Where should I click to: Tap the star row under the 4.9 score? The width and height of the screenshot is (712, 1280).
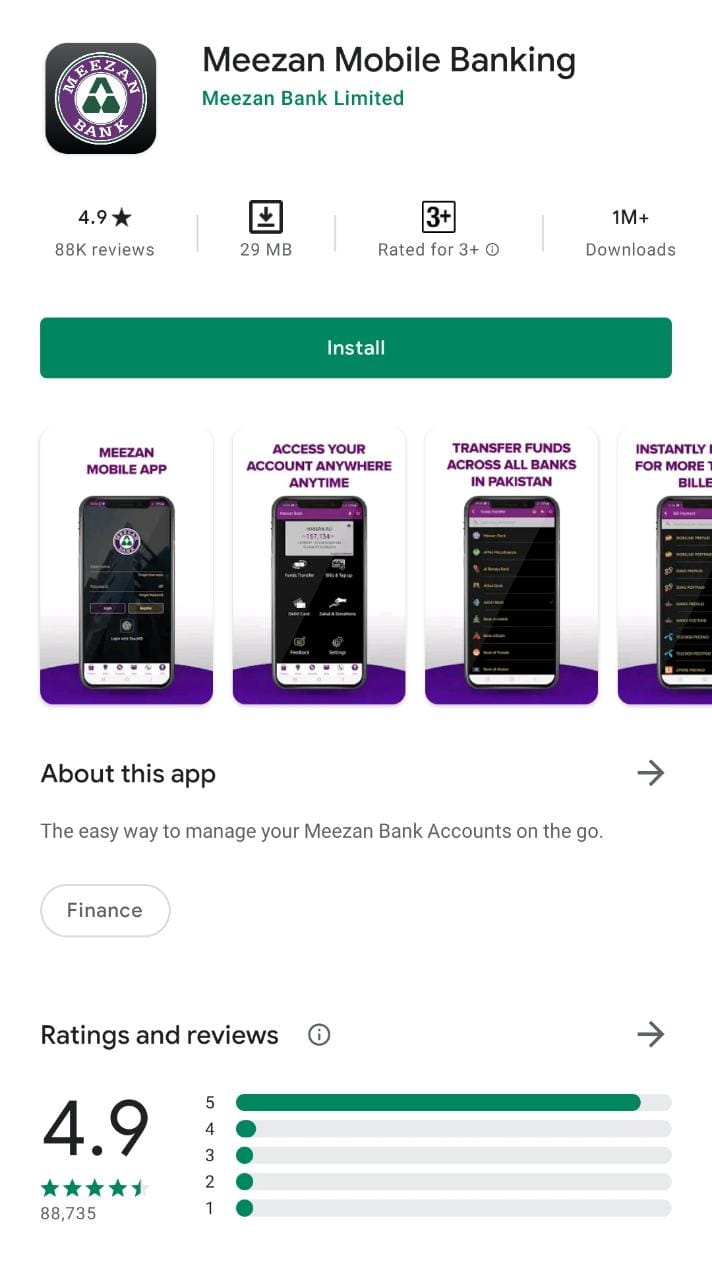[95, 1188]
